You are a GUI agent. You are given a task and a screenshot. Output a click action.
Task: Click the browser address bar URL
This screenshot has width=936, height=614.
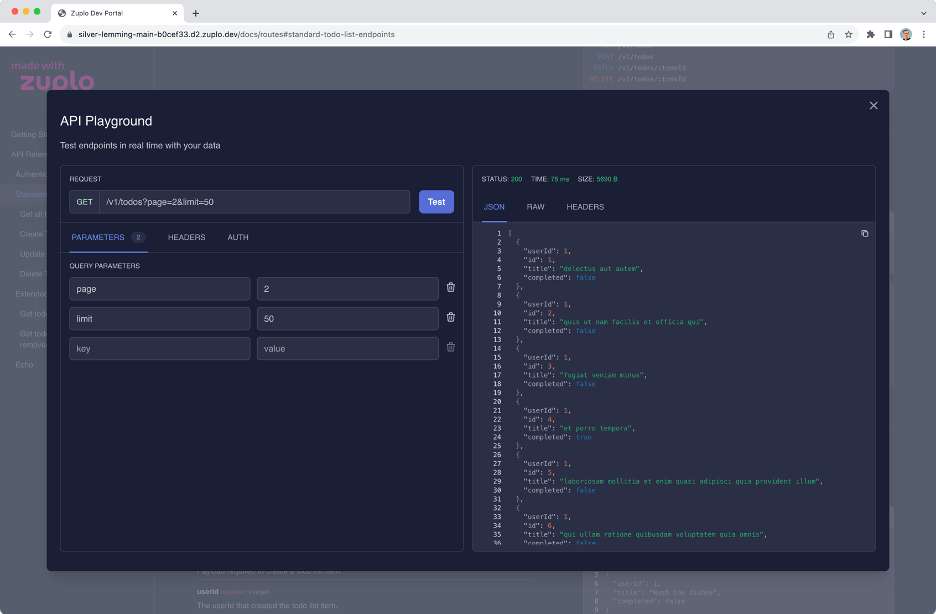click(236, 35)
